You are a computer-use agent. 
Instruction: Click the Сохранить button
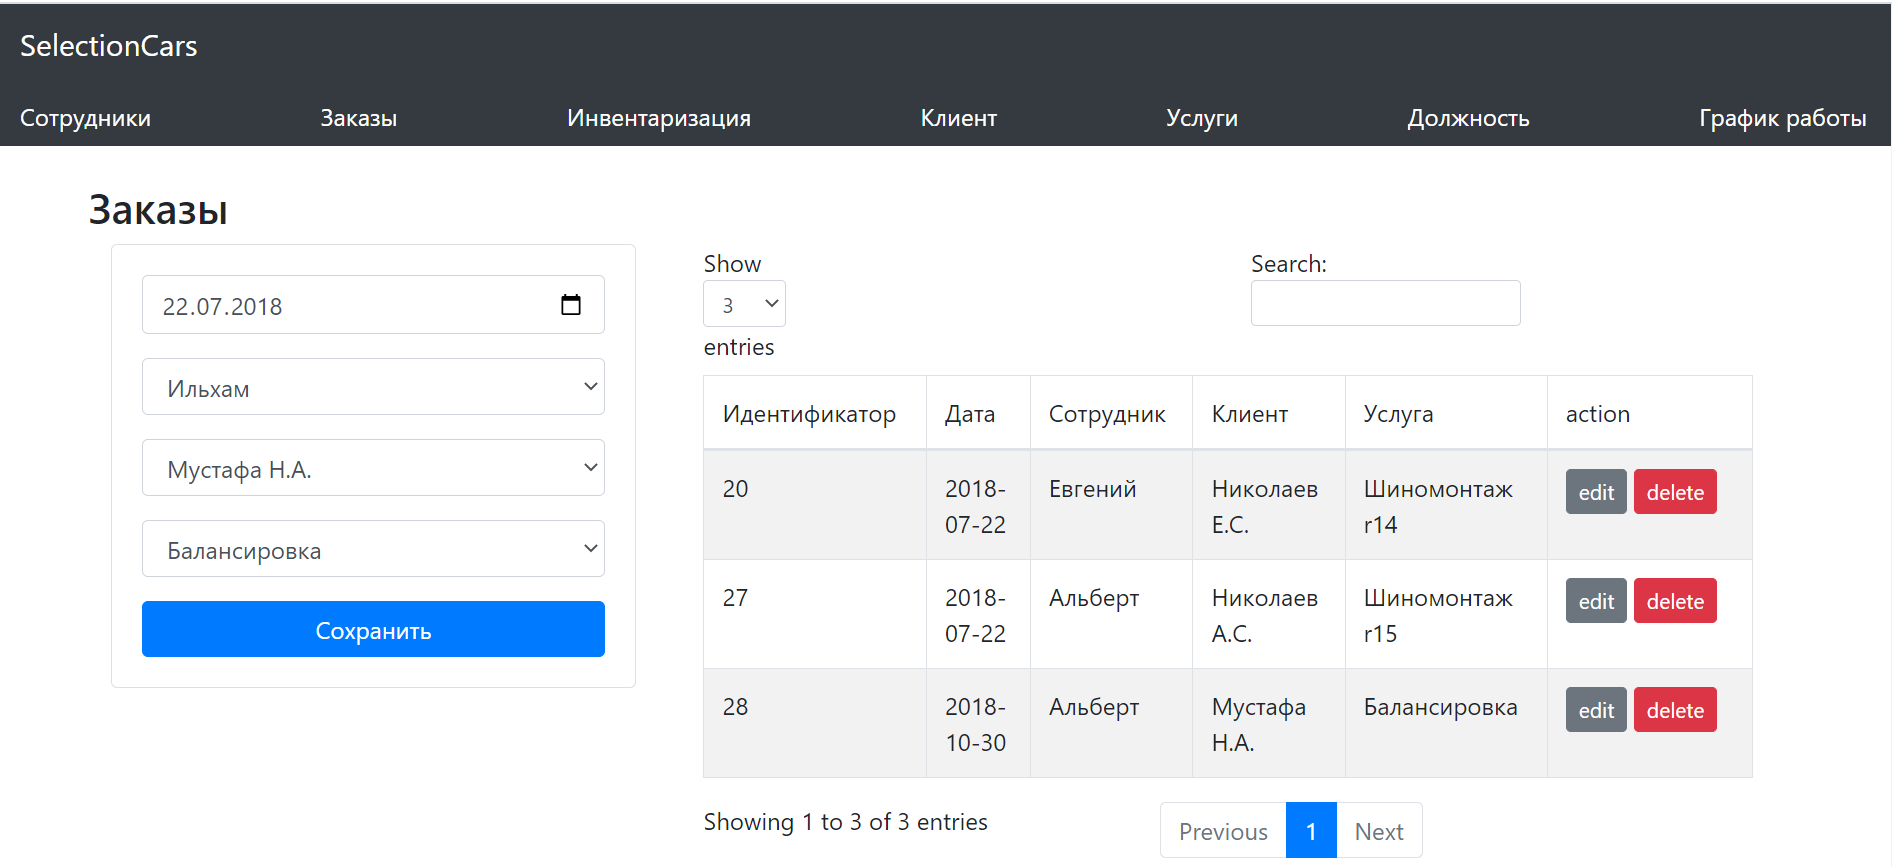pos(373,629)
